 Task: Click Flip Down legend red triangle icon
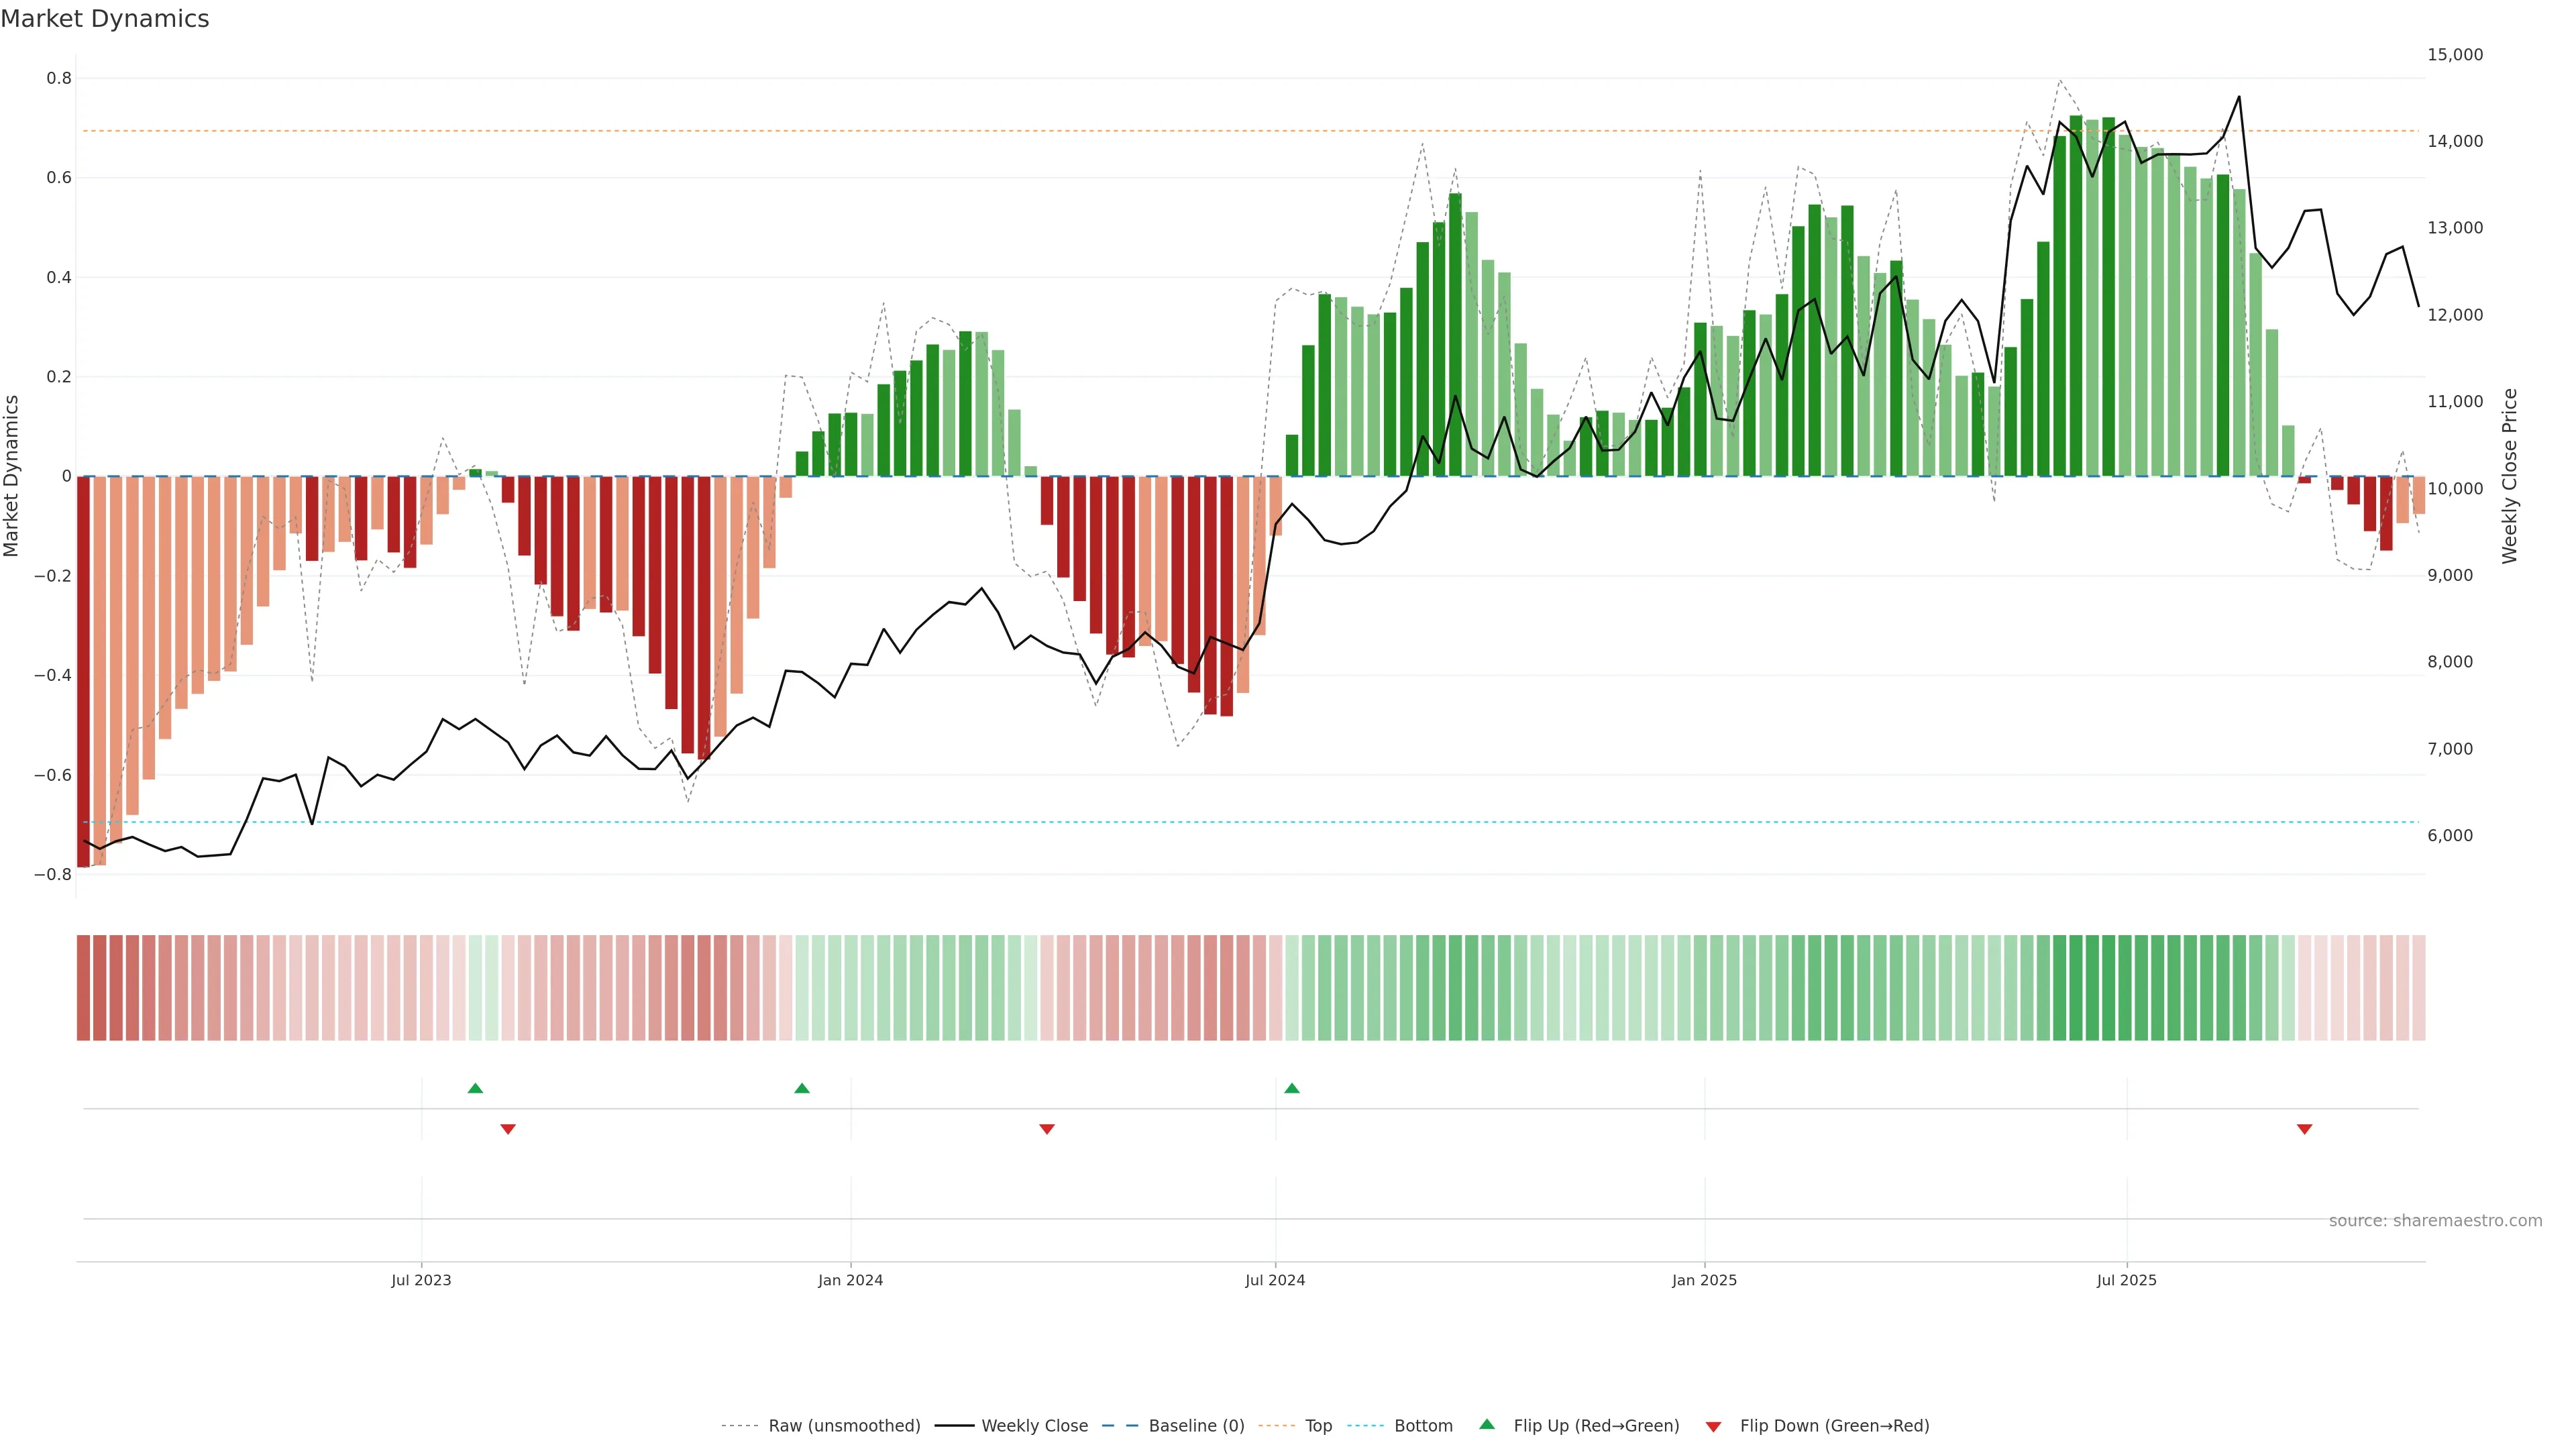[1713, 1427]
